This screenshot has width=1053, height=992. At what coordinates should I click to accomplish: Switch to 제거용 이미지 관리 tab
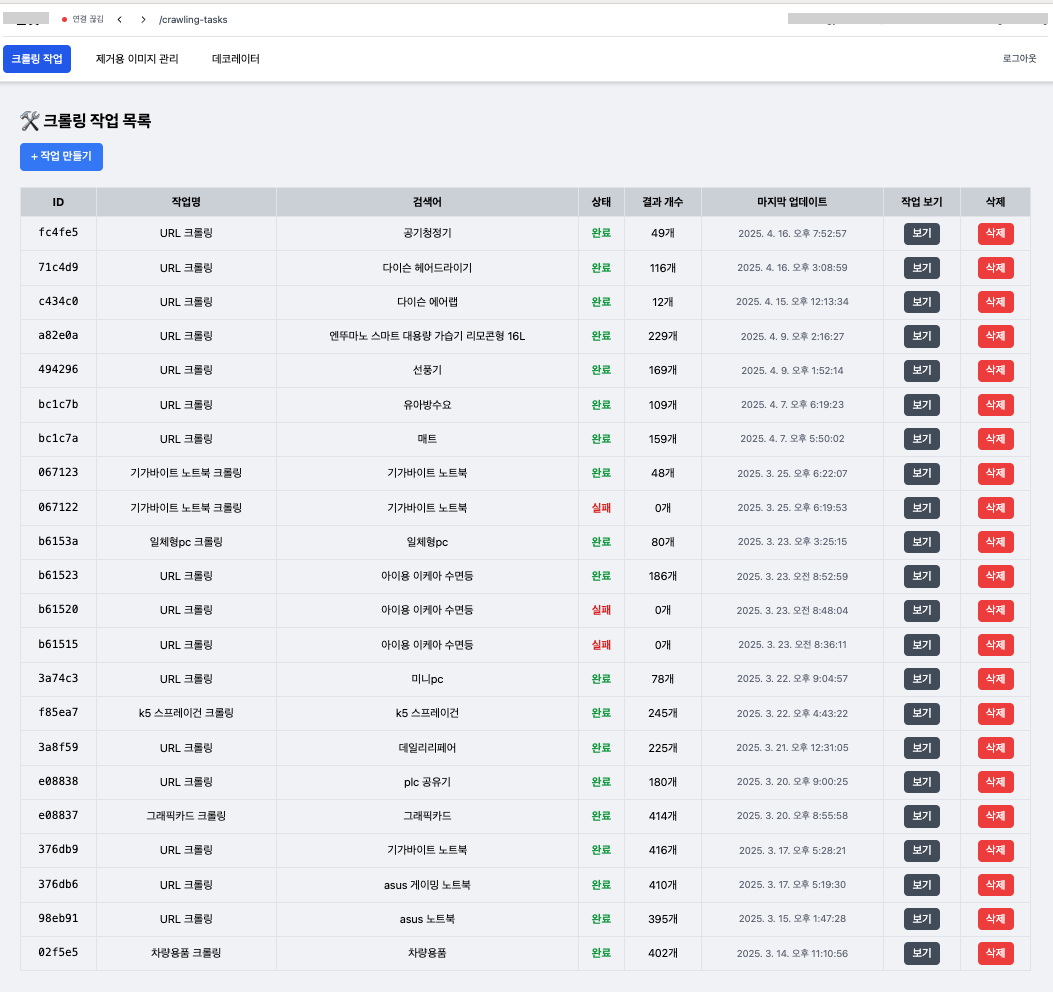click(x=137, y=59)
